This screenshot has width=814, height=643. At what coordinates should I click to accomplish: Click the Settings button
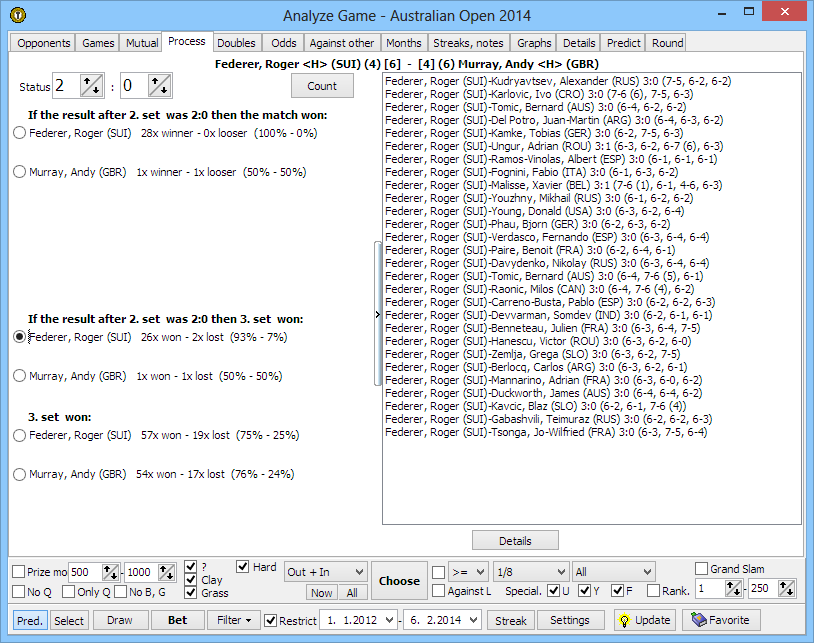(x=569, y=620)
